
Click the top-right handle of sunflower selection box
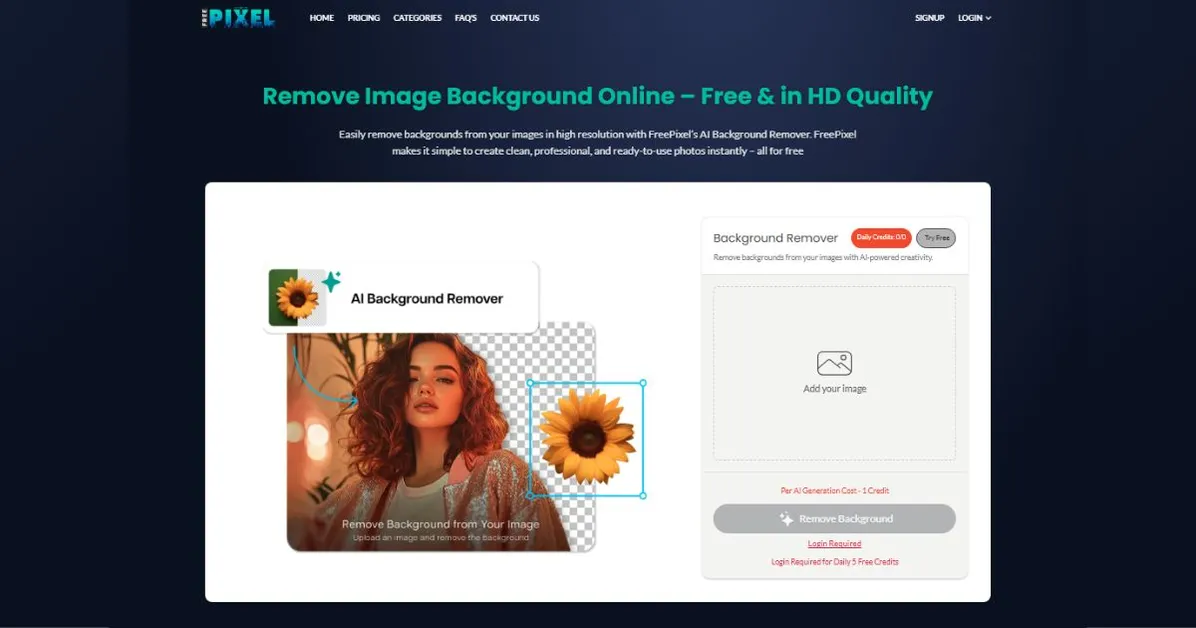(x=642, y=382)
